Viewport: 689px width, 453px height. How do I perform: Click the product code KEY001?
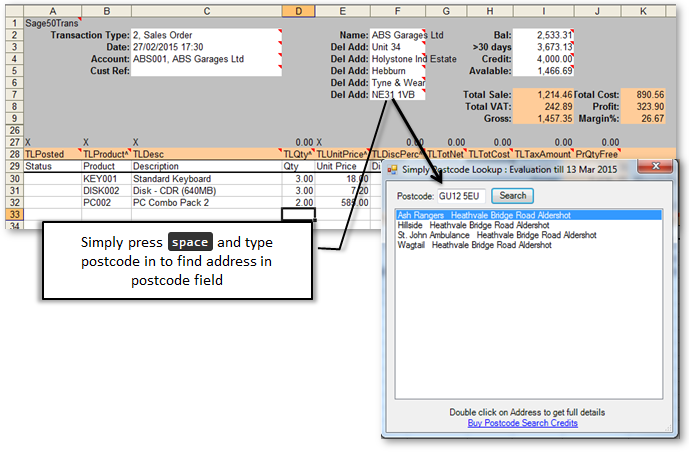[106, 179]
